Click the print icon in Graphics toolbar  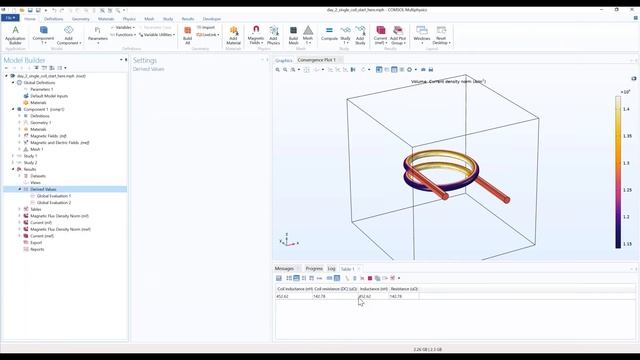point(431,70)
